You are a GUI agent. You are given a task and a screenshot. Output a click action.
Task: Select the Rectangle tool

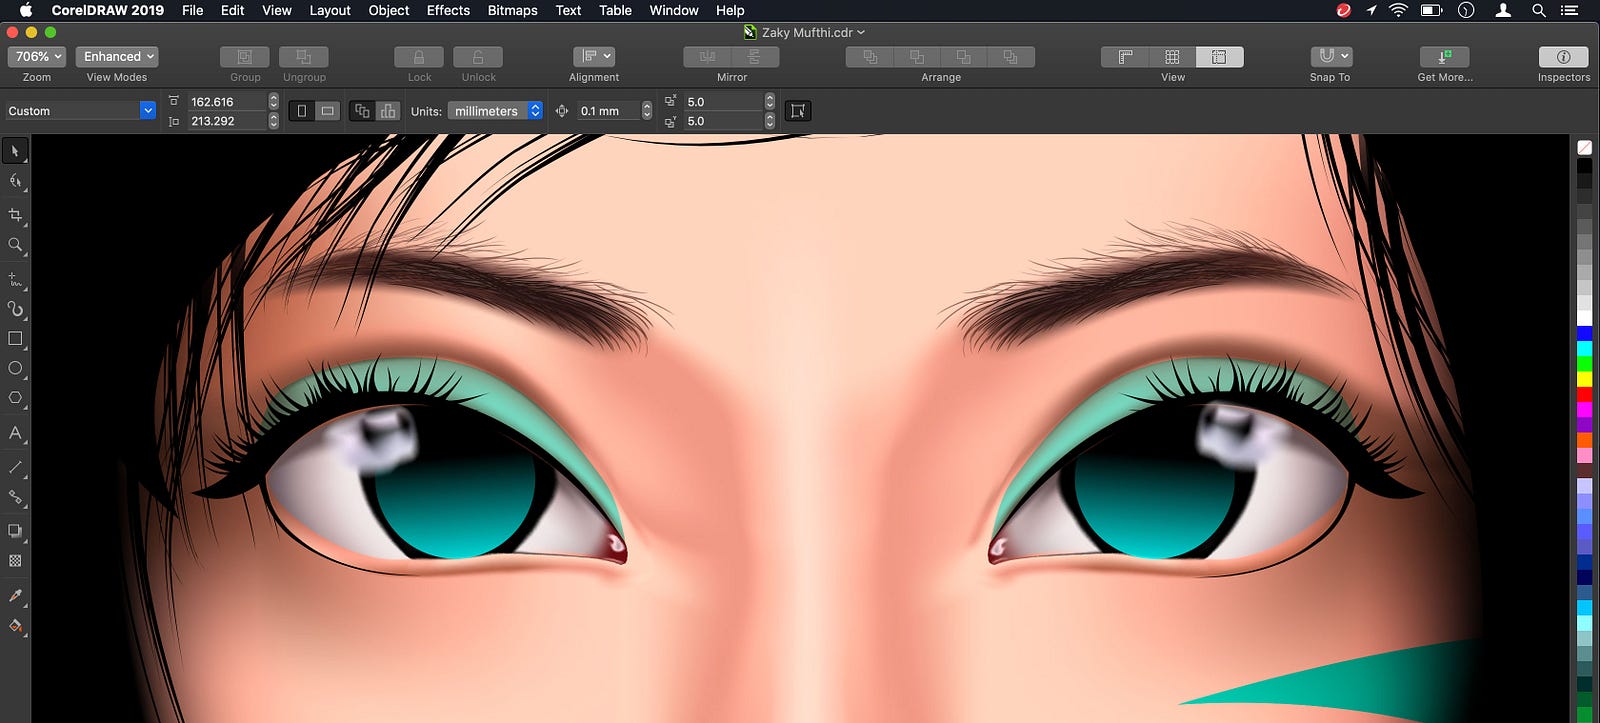(x=15, y=339)
